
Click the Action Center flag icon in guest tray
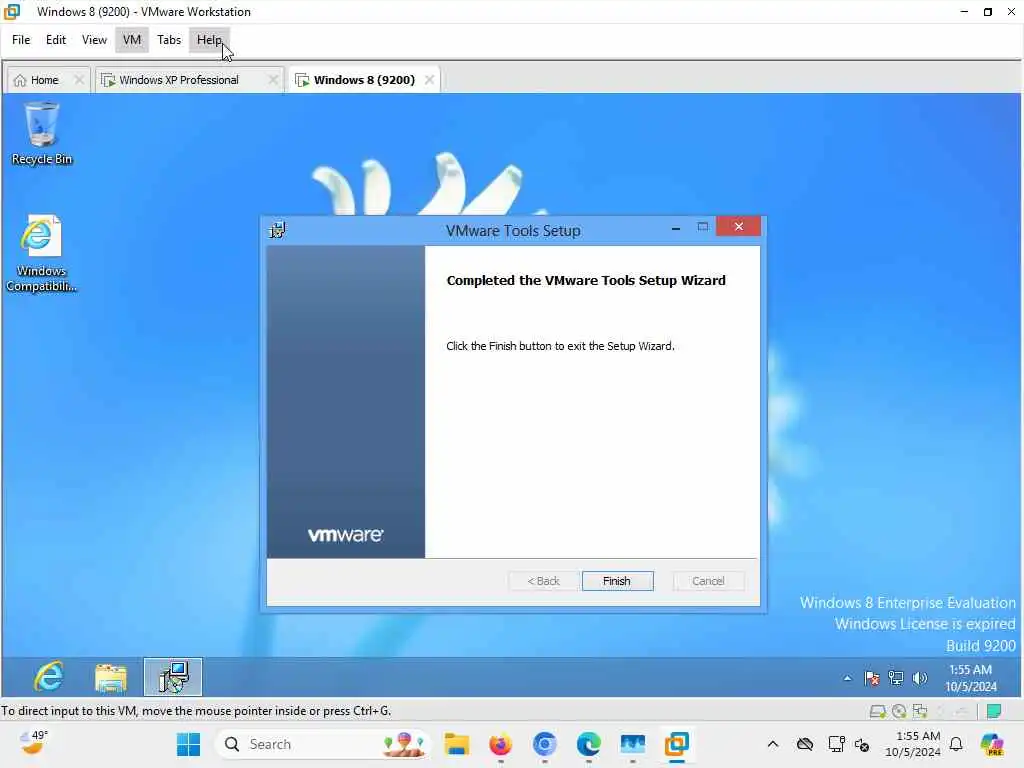click(871, 679)
